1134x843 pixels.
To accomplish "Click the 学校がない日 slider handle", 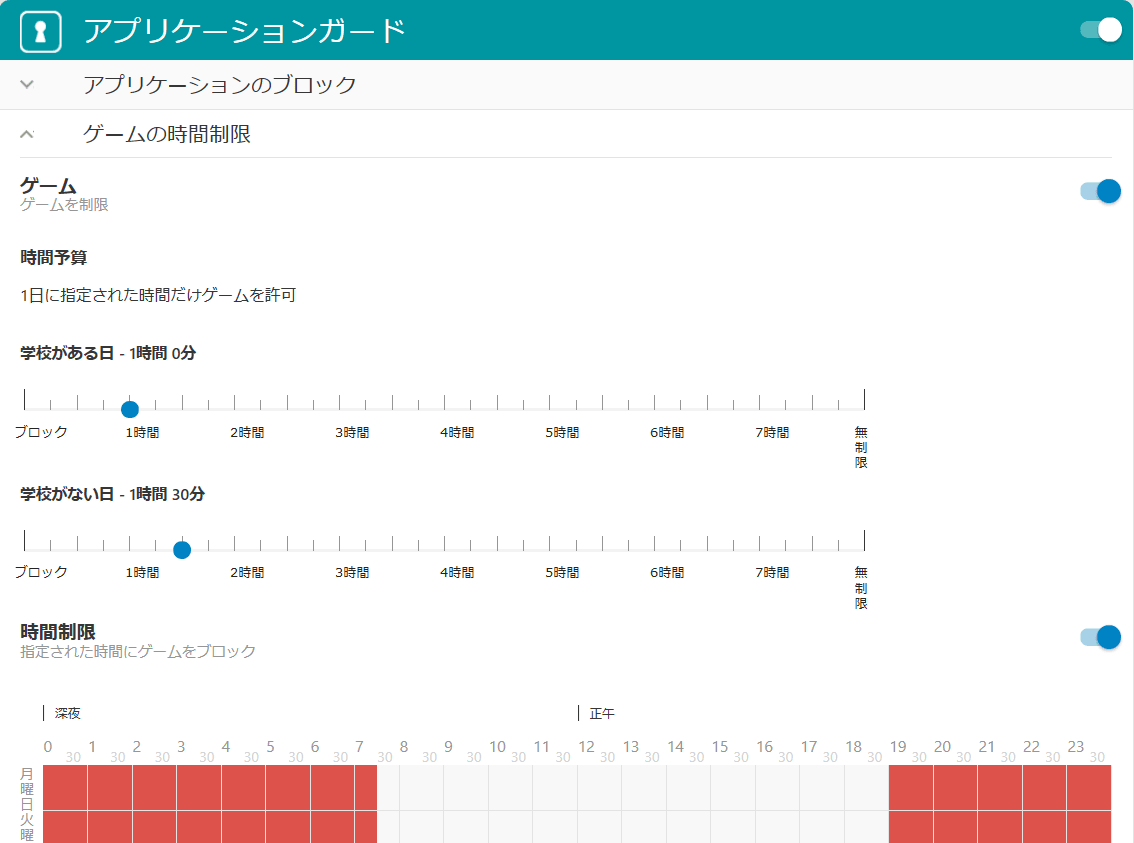I will (182, 549).
